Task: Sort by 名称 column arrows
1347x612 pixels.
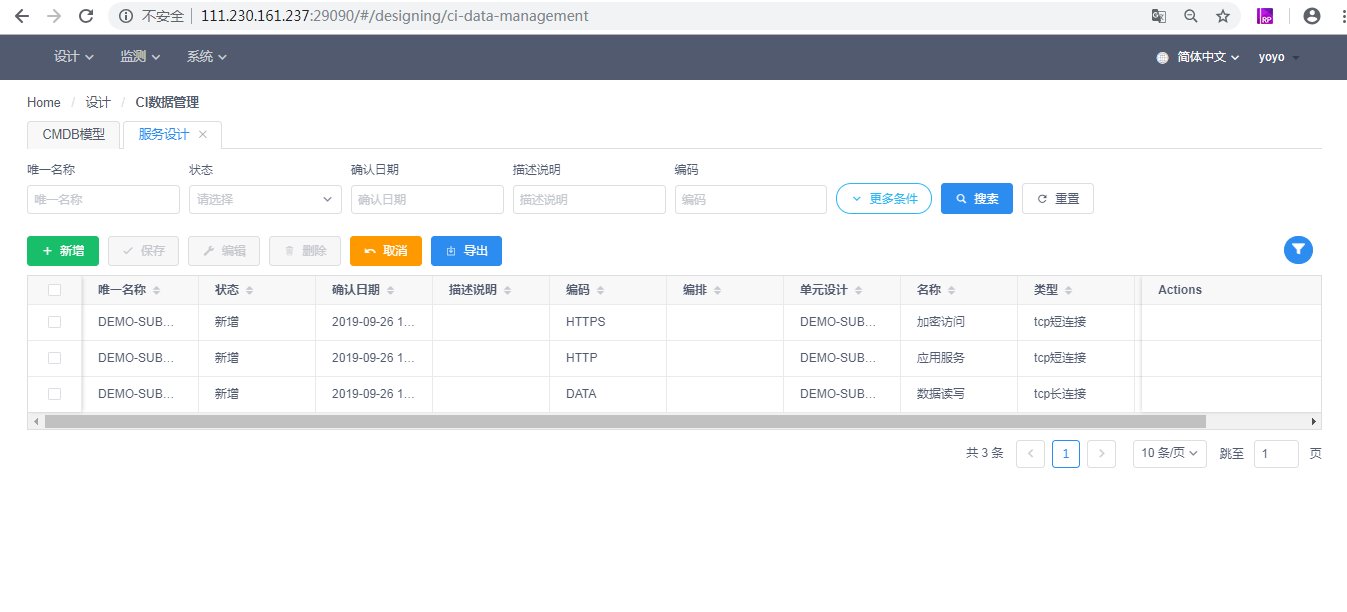Action: pos(951,290)
